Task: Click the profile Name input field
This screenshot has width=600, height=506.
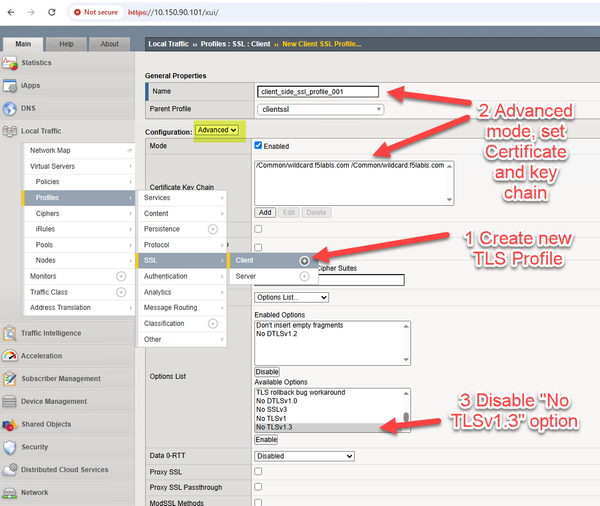Action: tap(318, 91)
